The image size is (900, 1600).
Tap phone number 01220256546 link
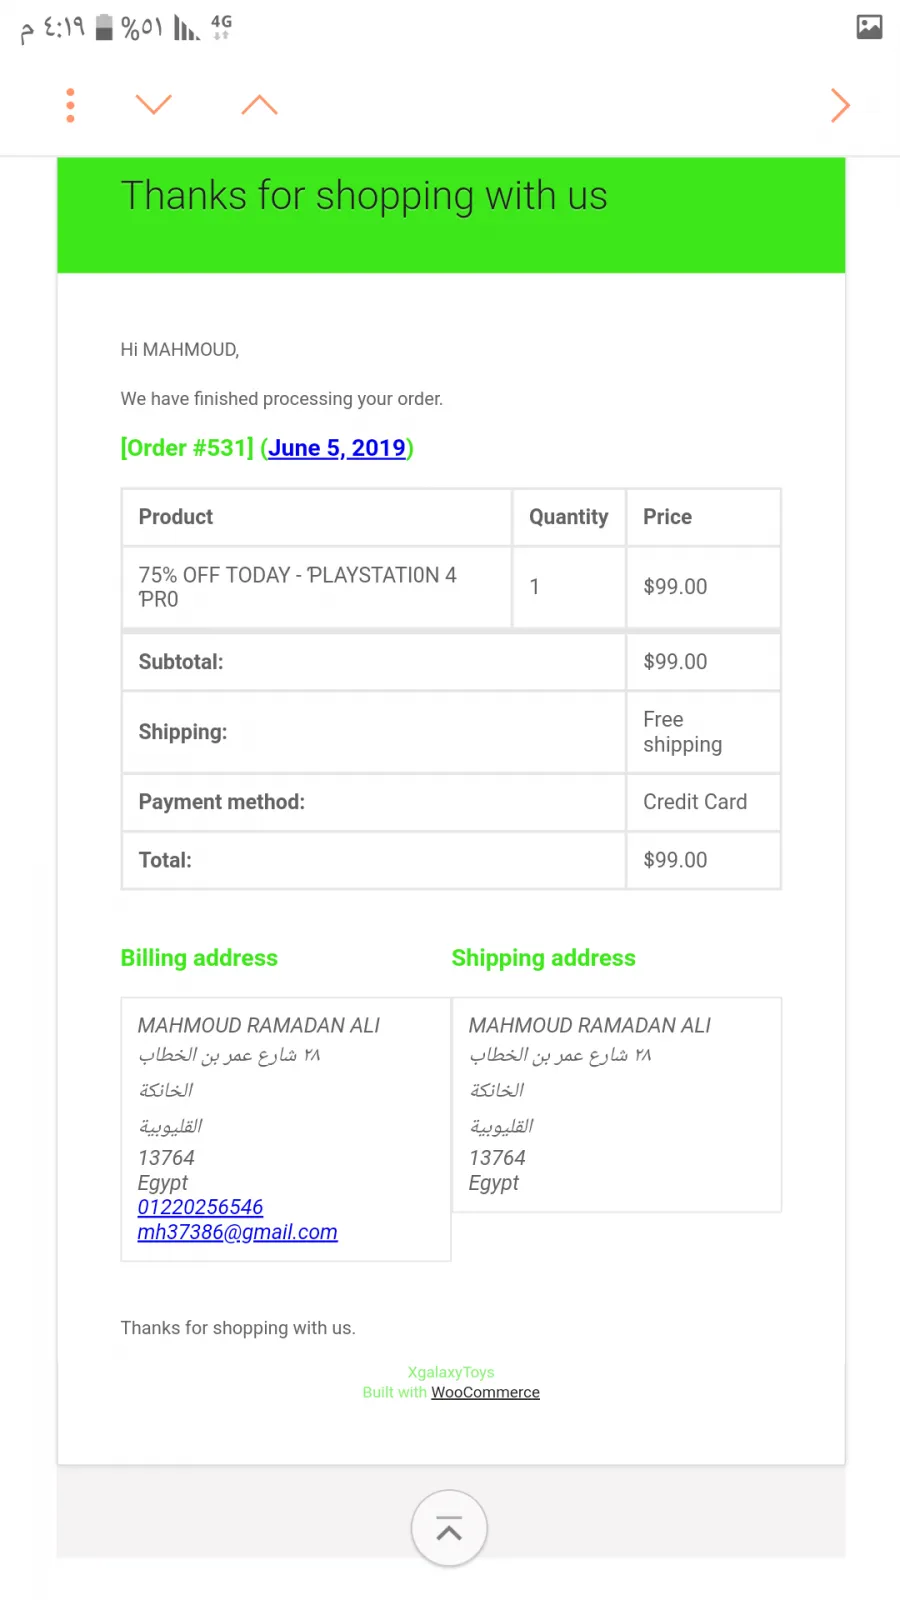(x=200, y=1207)
